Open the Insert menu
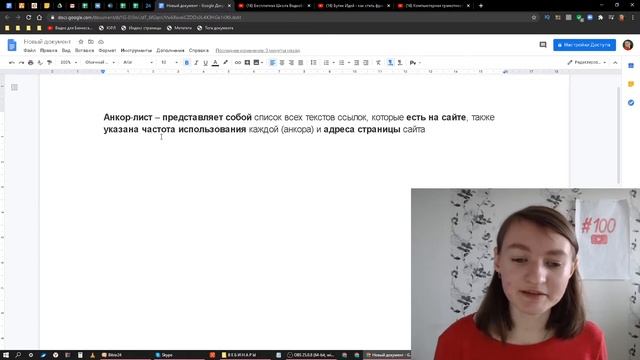The image size is (640, 360). click(x=84, y=50)
